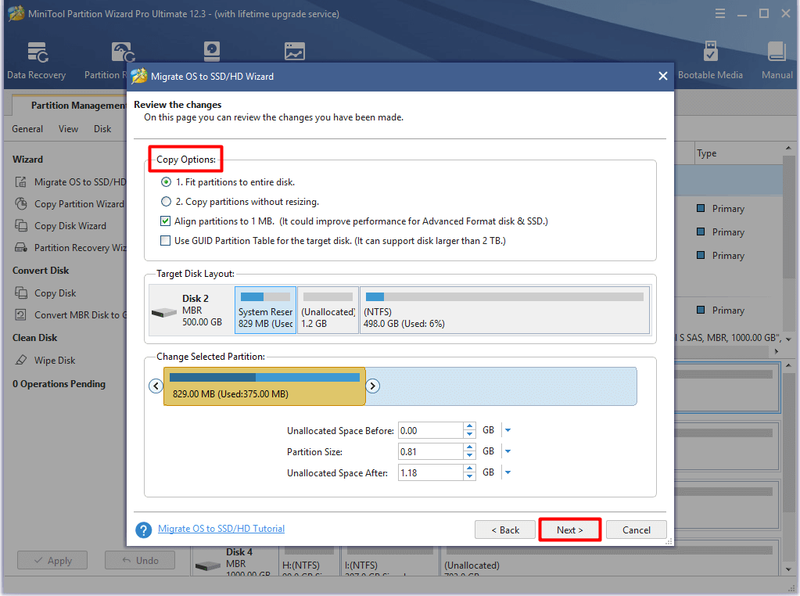The image size is (800, 596).
Task: Open the Disk menu
Action: [x=102, y=129]
